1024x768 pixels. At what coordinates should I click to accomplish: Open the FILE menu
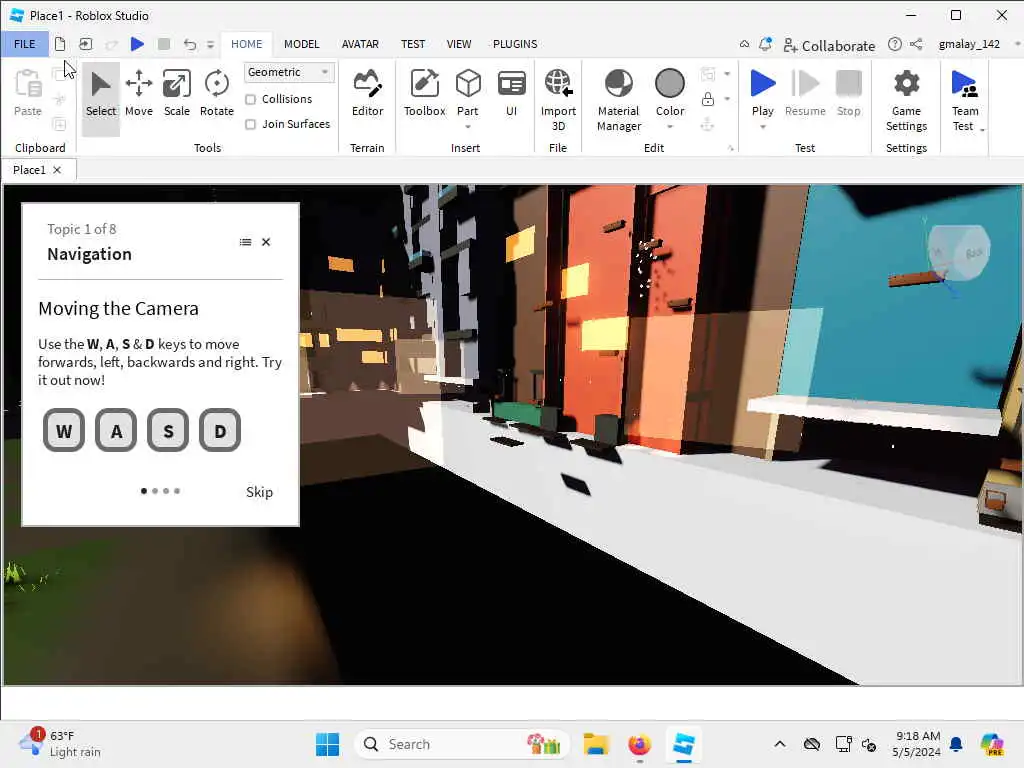point(25,44)
